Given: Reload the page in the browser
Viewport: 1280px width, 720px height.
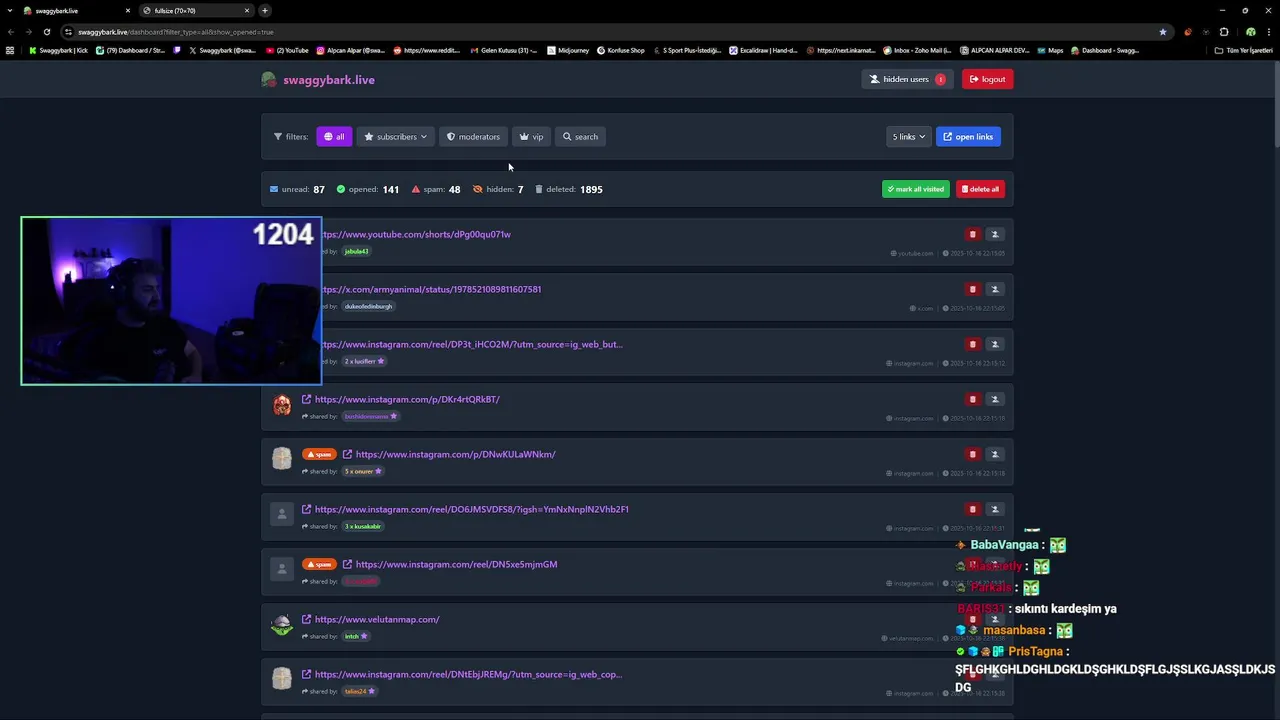Looking at the screenshot, I should tap(46, 32).
